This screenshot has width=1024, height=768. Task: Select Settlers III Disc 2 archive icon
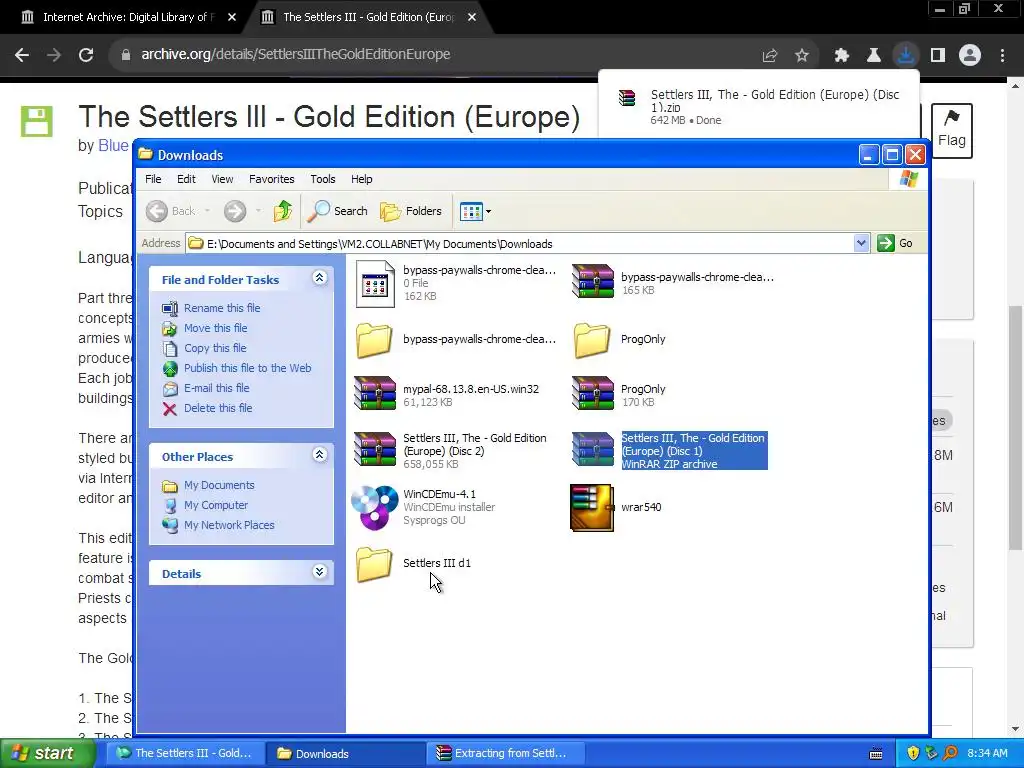[x=375, y=449]
